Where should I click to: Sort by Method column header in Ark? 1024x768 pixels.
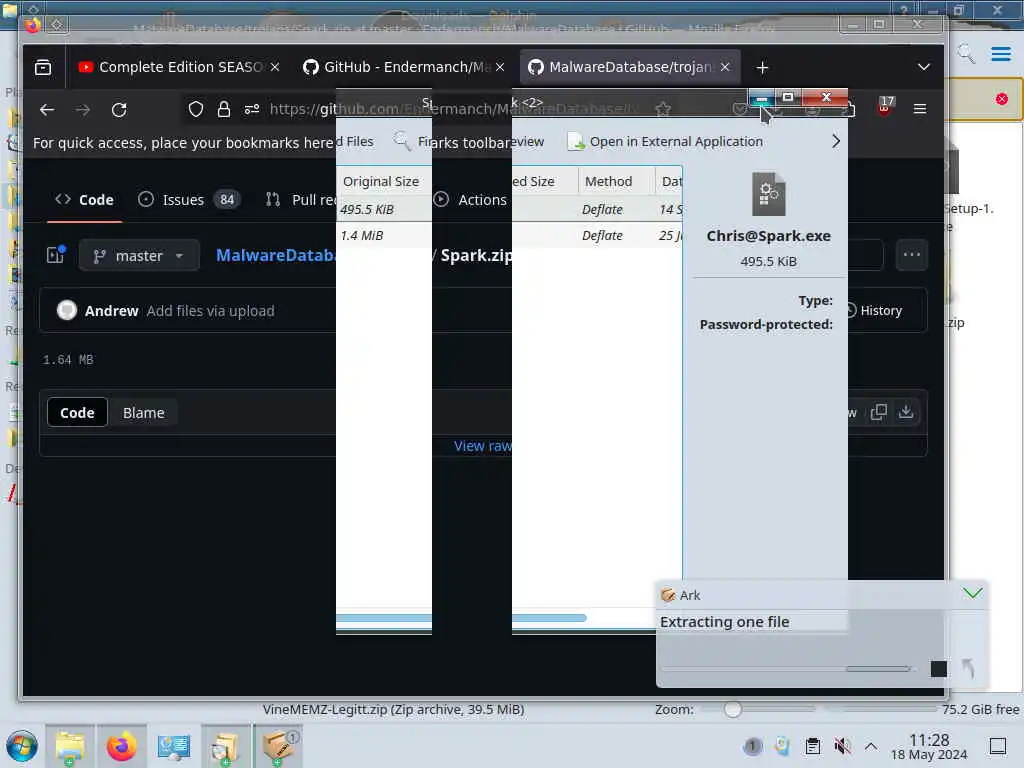pyautogui.click(x=616, y=182)
